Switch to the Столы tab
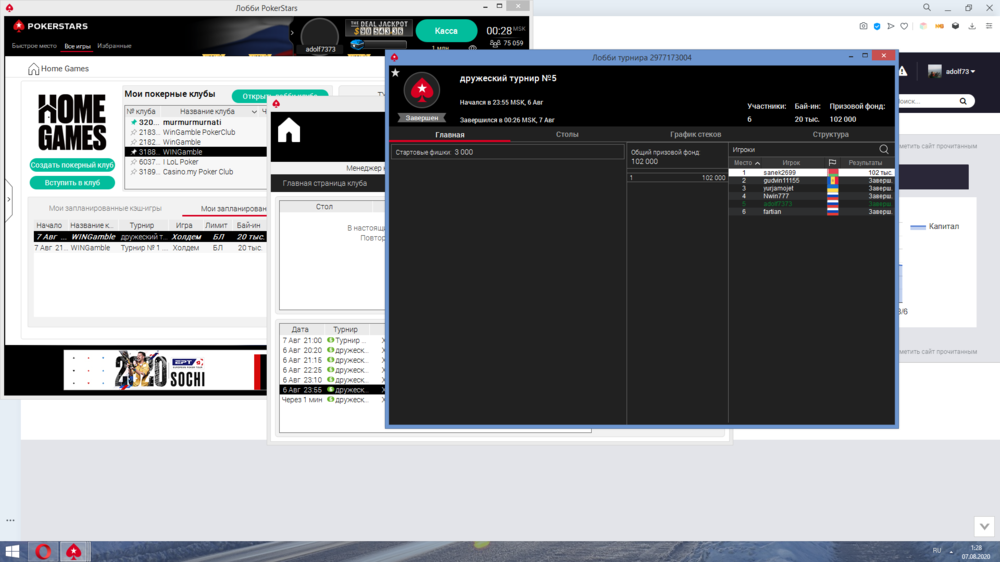 click(567, 134)
